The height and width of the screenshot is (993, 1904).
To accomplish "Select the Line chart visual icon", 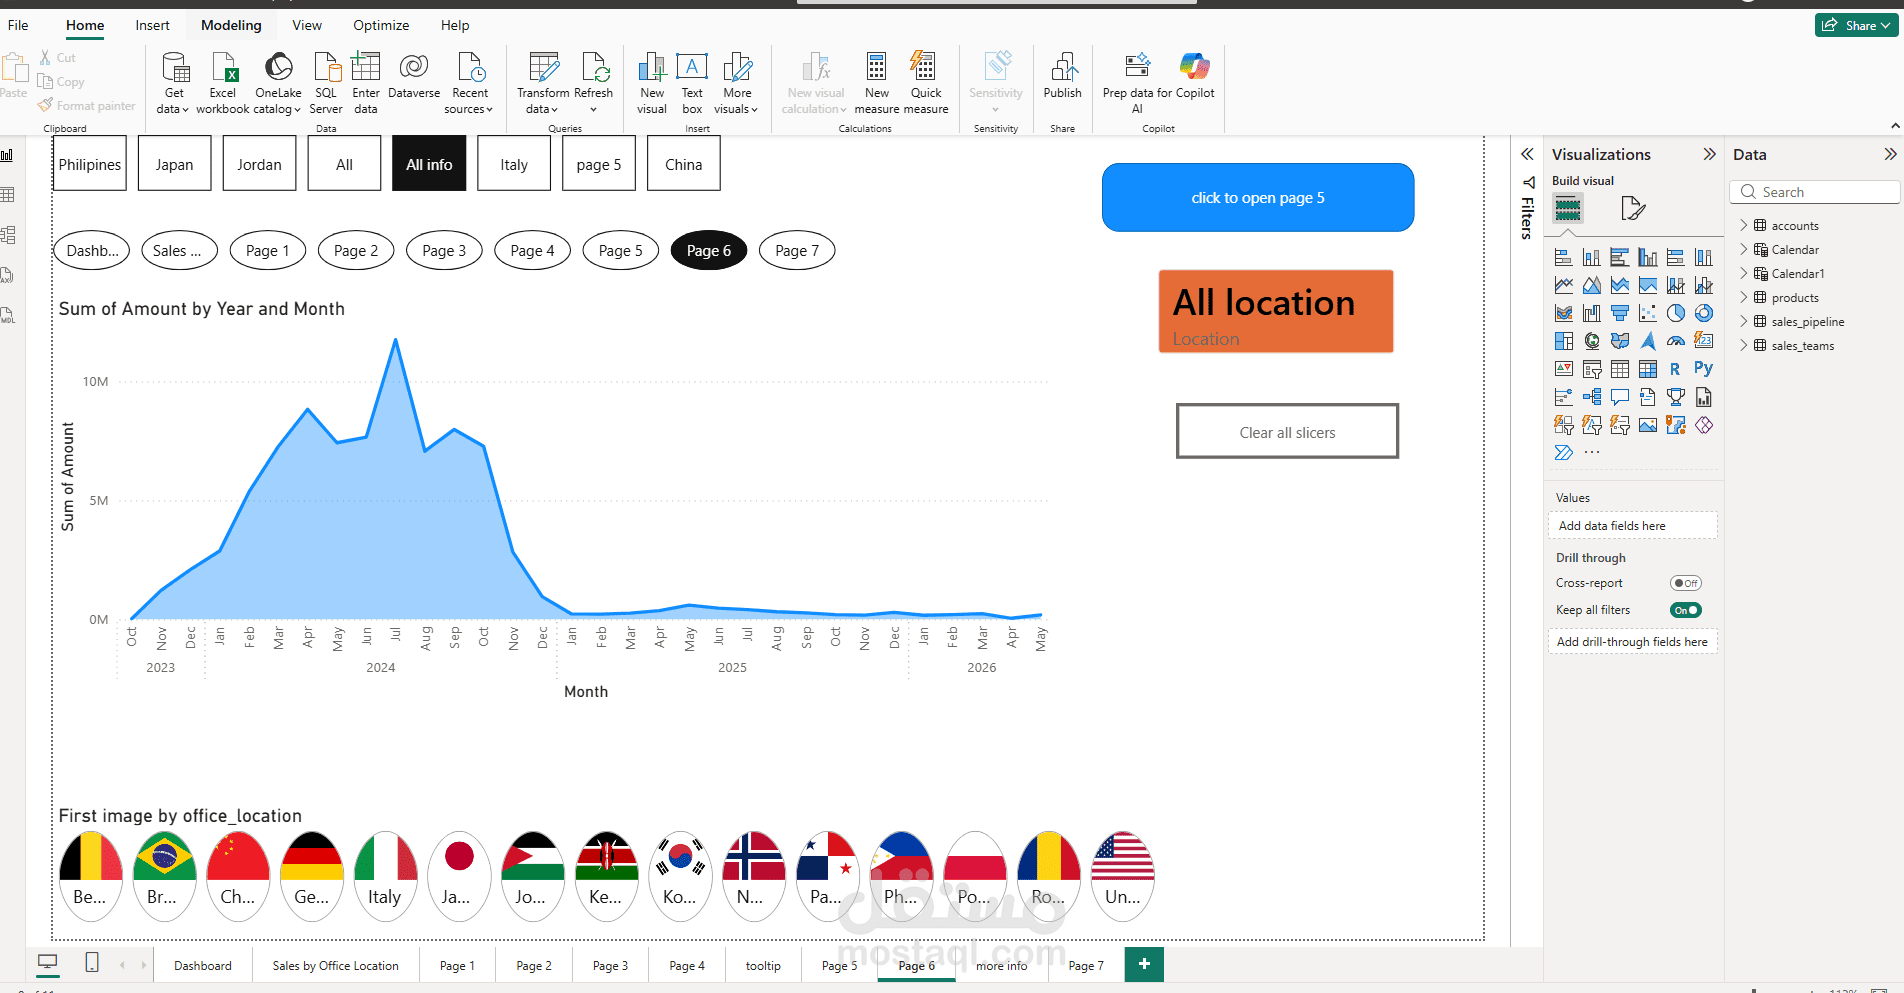I will 1564,285.
